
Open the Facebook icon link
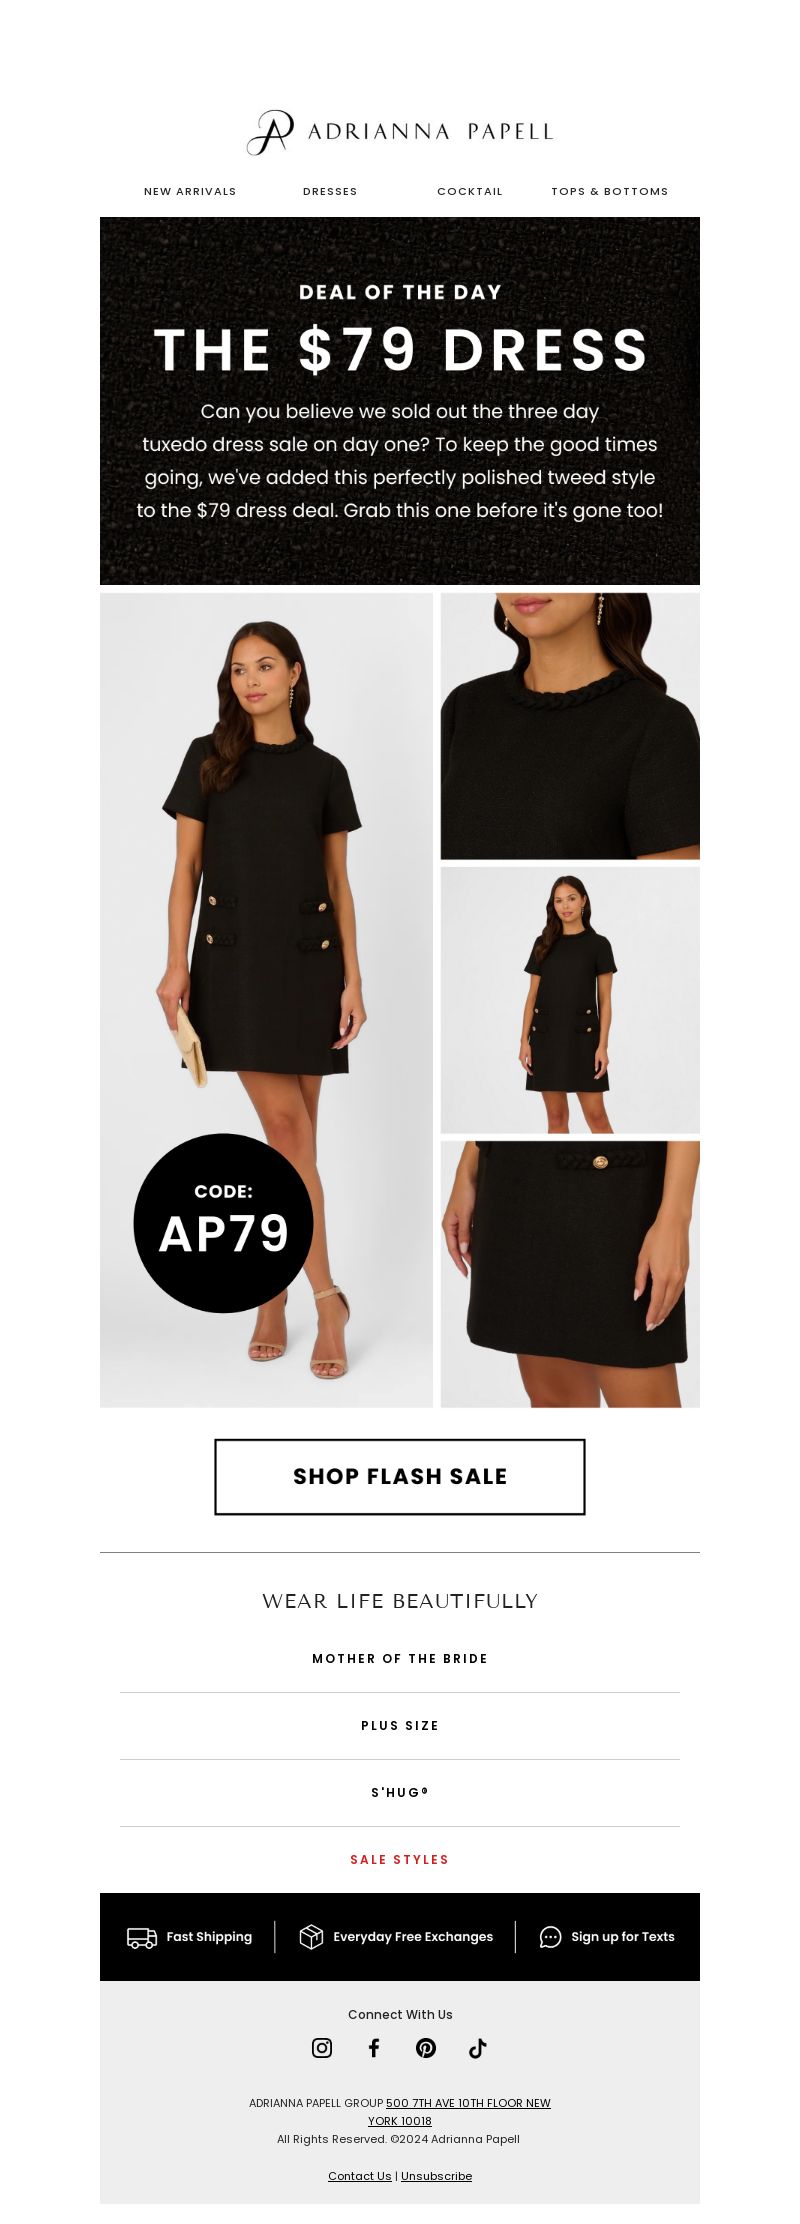click(x=374, y=2048)
